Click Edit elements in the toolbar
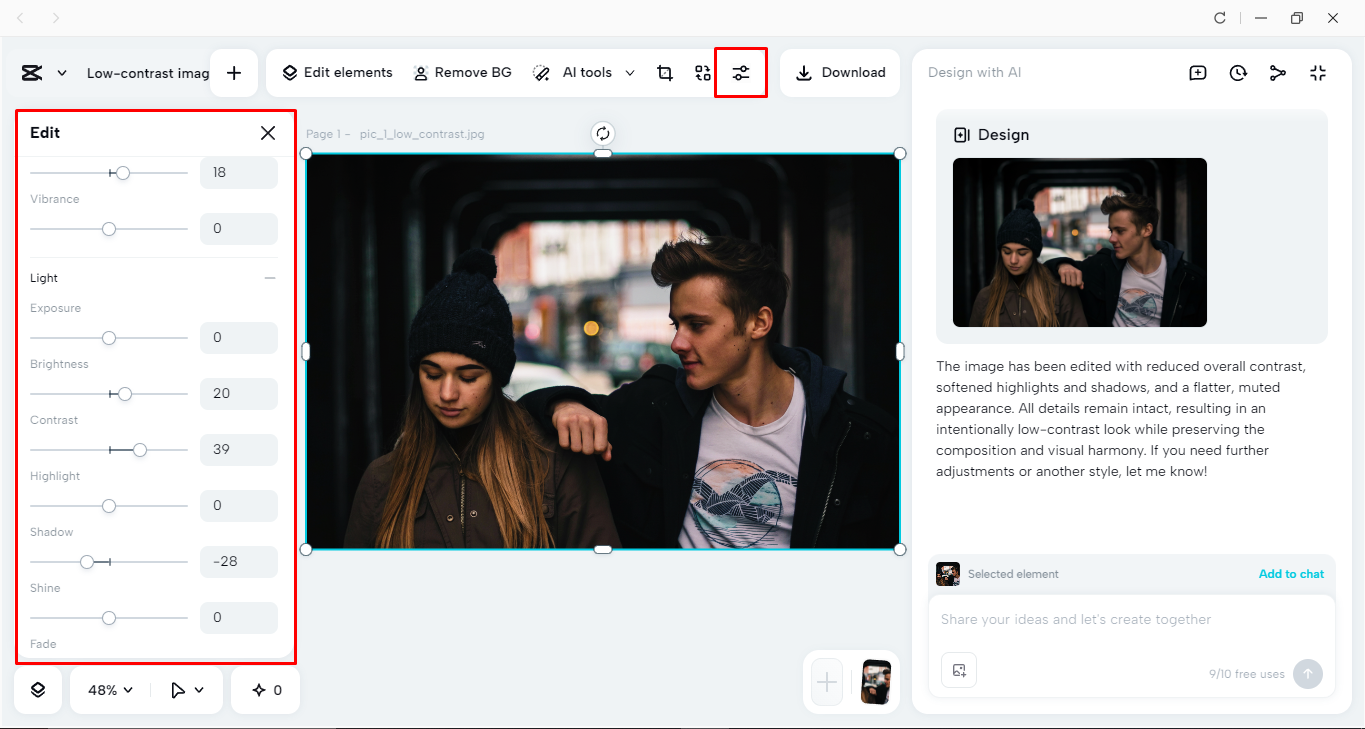This screenshot has width=1365, height=729. [337, 73]
